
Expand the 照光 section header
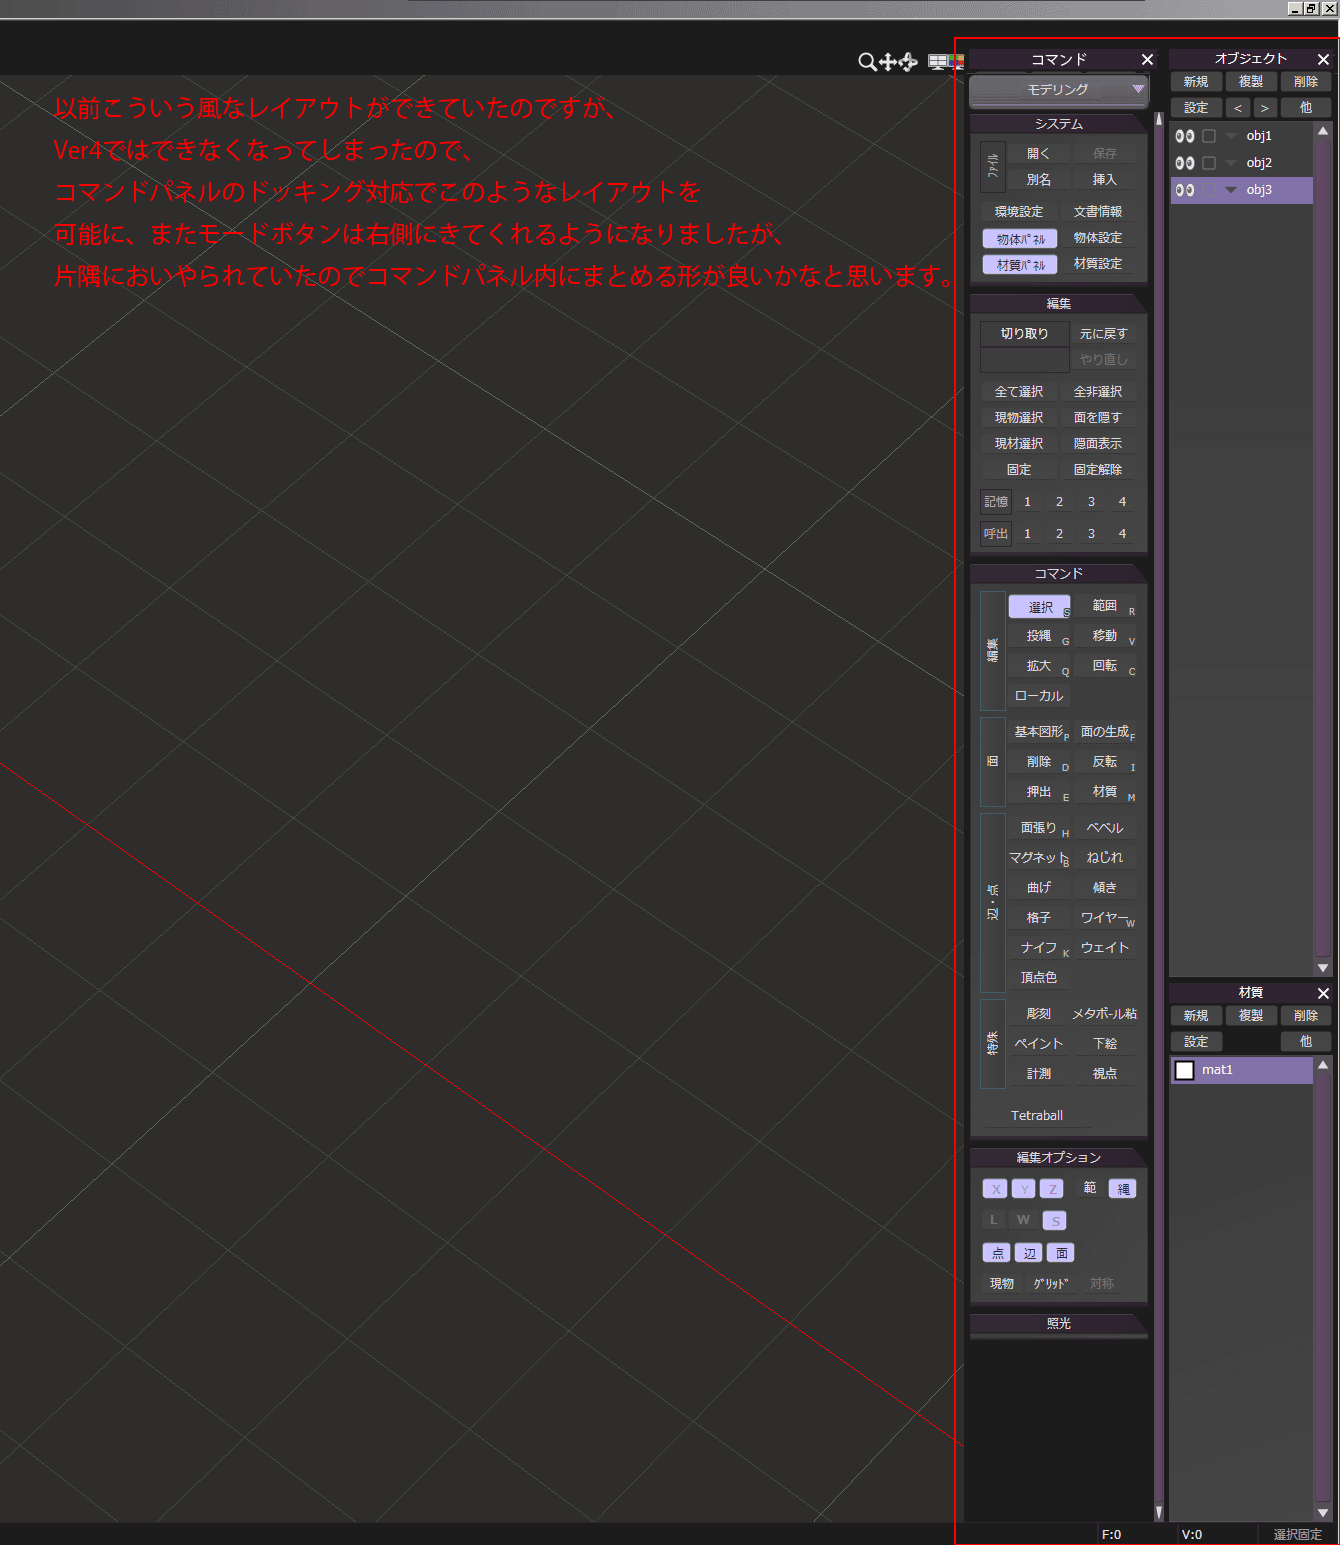coord(1059,1323)
